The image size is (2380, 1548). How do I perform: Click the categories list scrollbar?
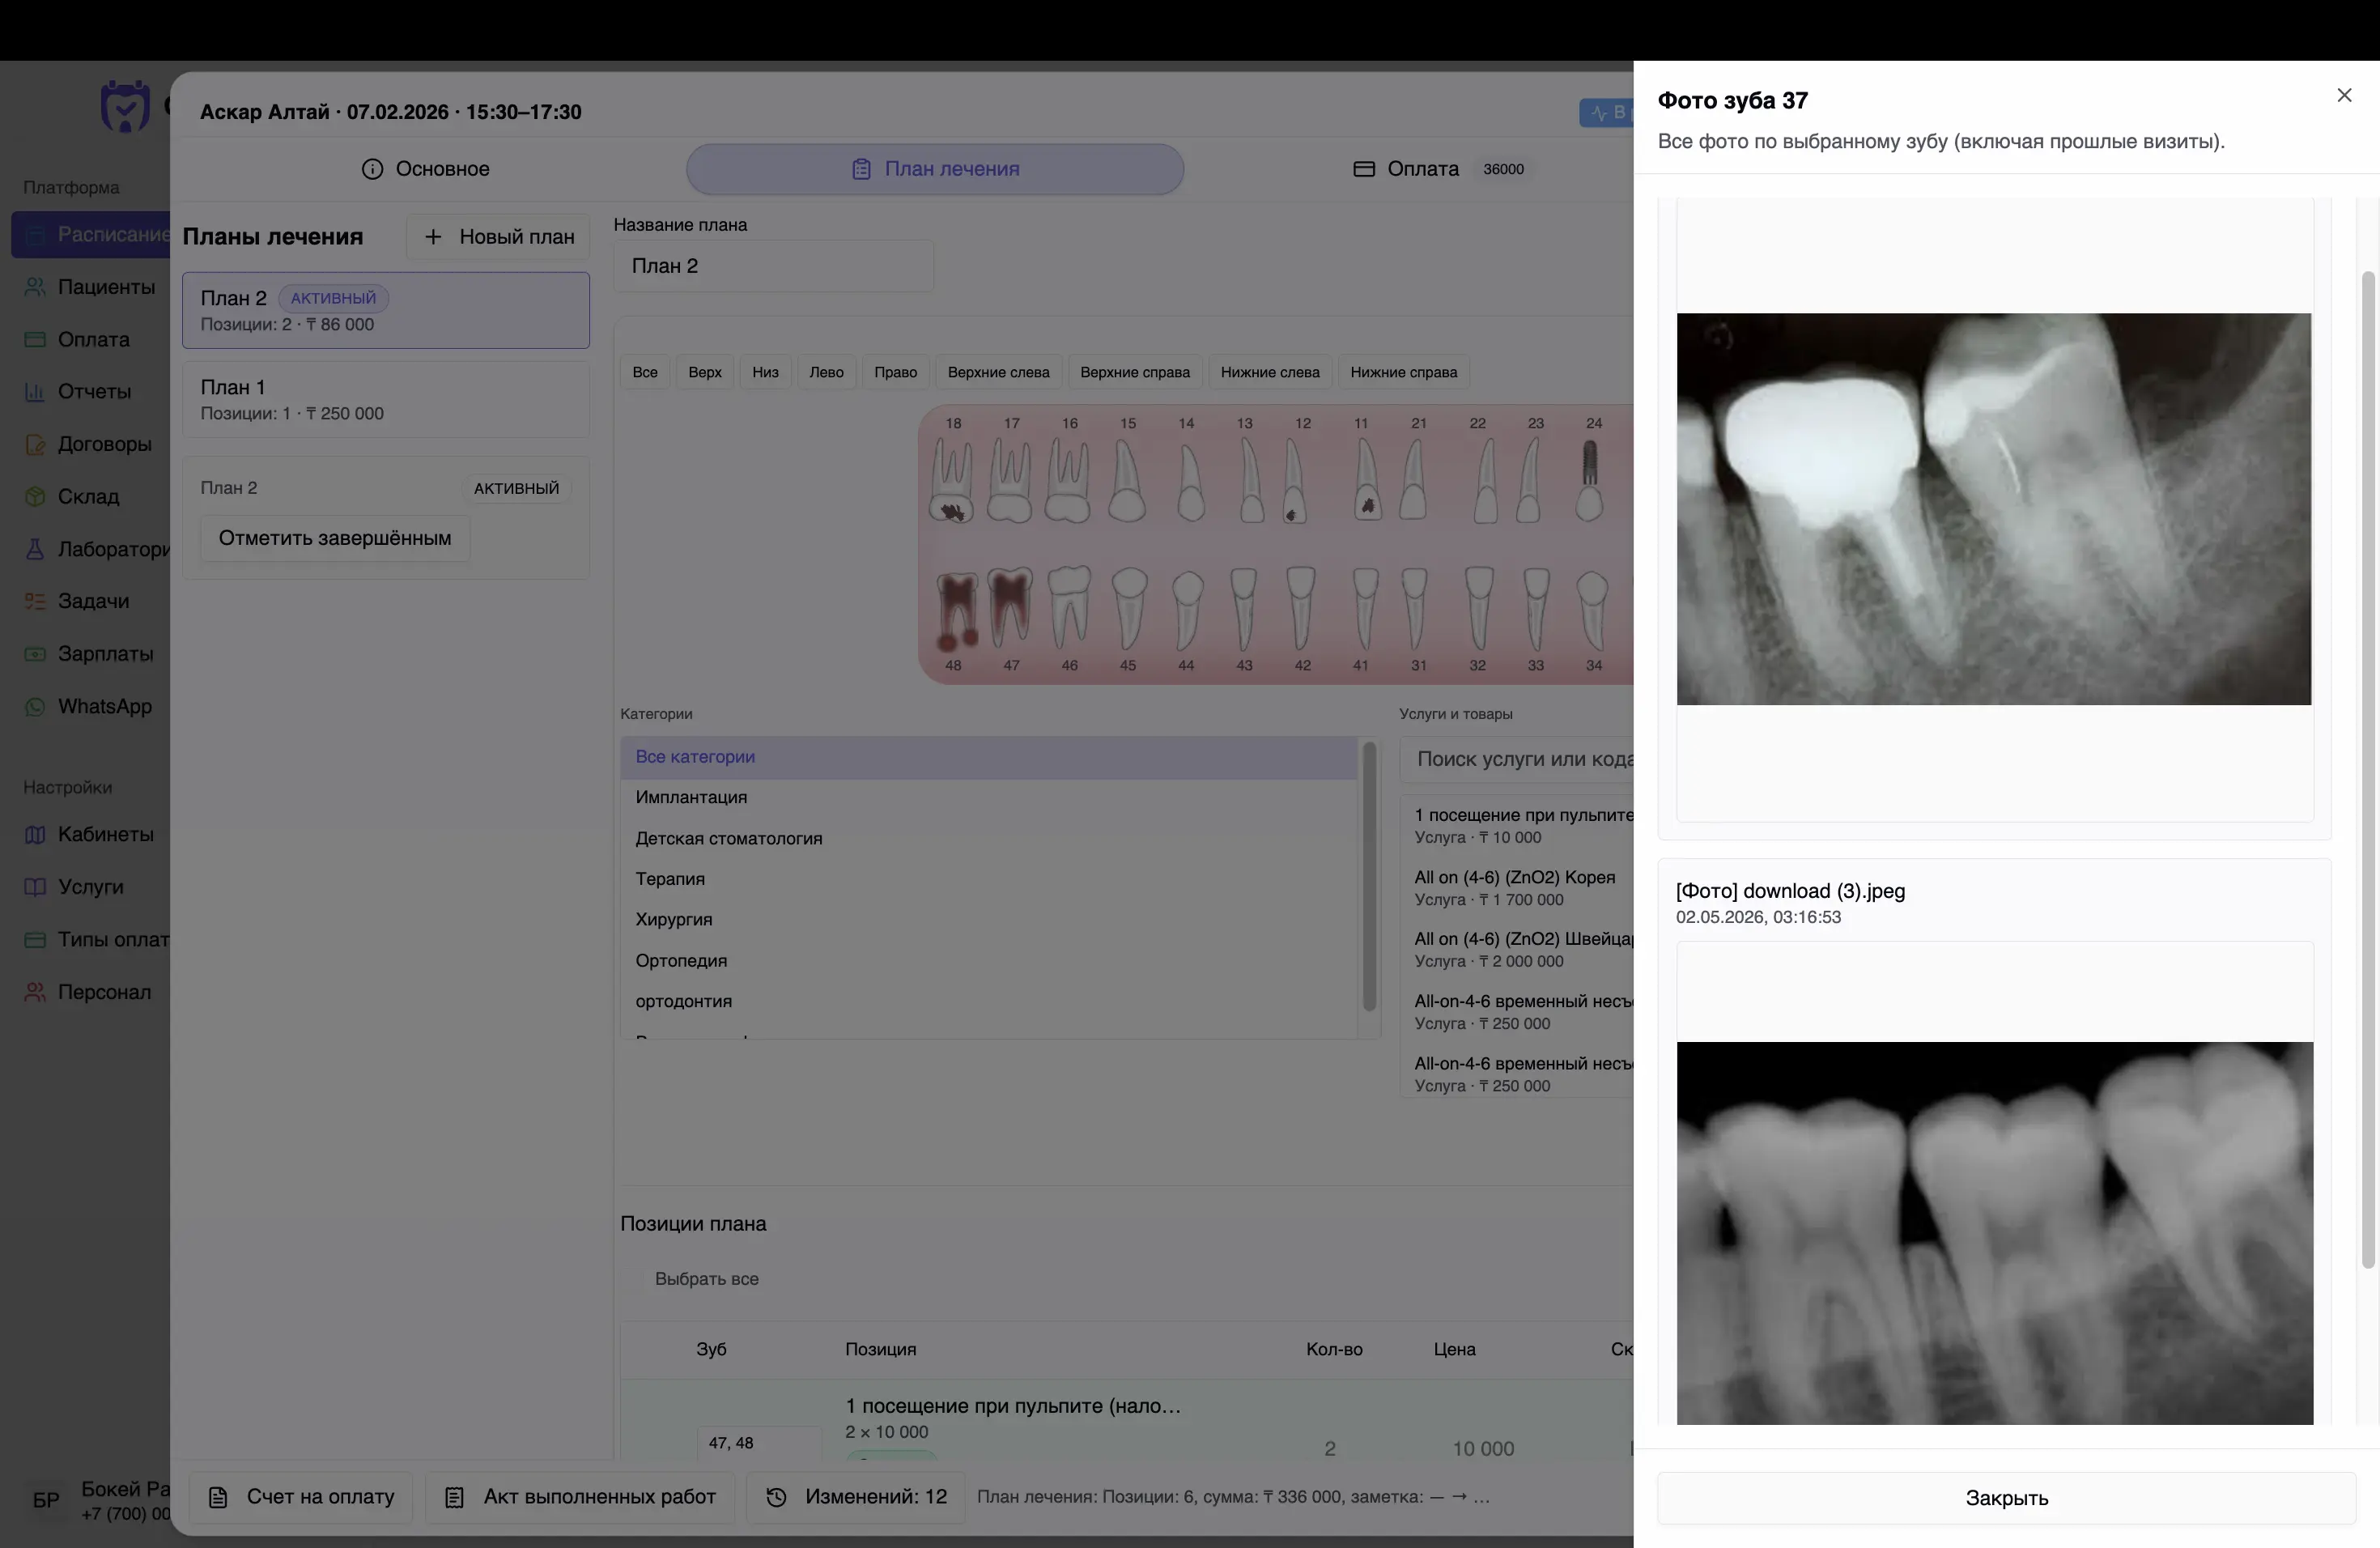(x=1369, y=877)
